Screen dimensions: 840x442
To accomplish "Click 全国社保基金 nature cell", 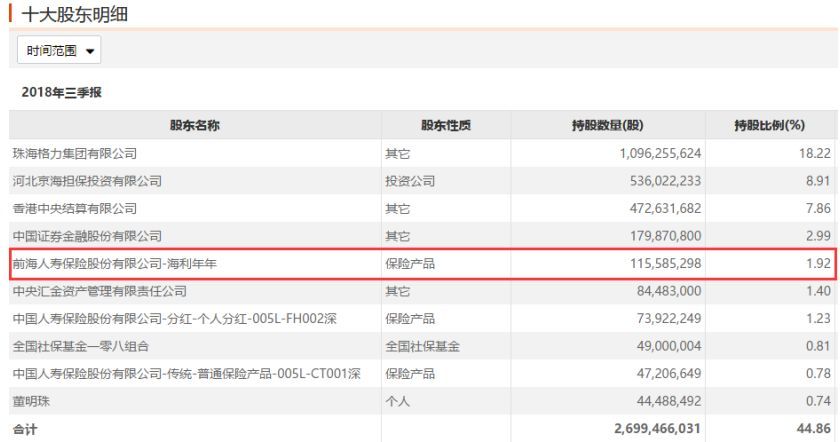I will point(422,347).
